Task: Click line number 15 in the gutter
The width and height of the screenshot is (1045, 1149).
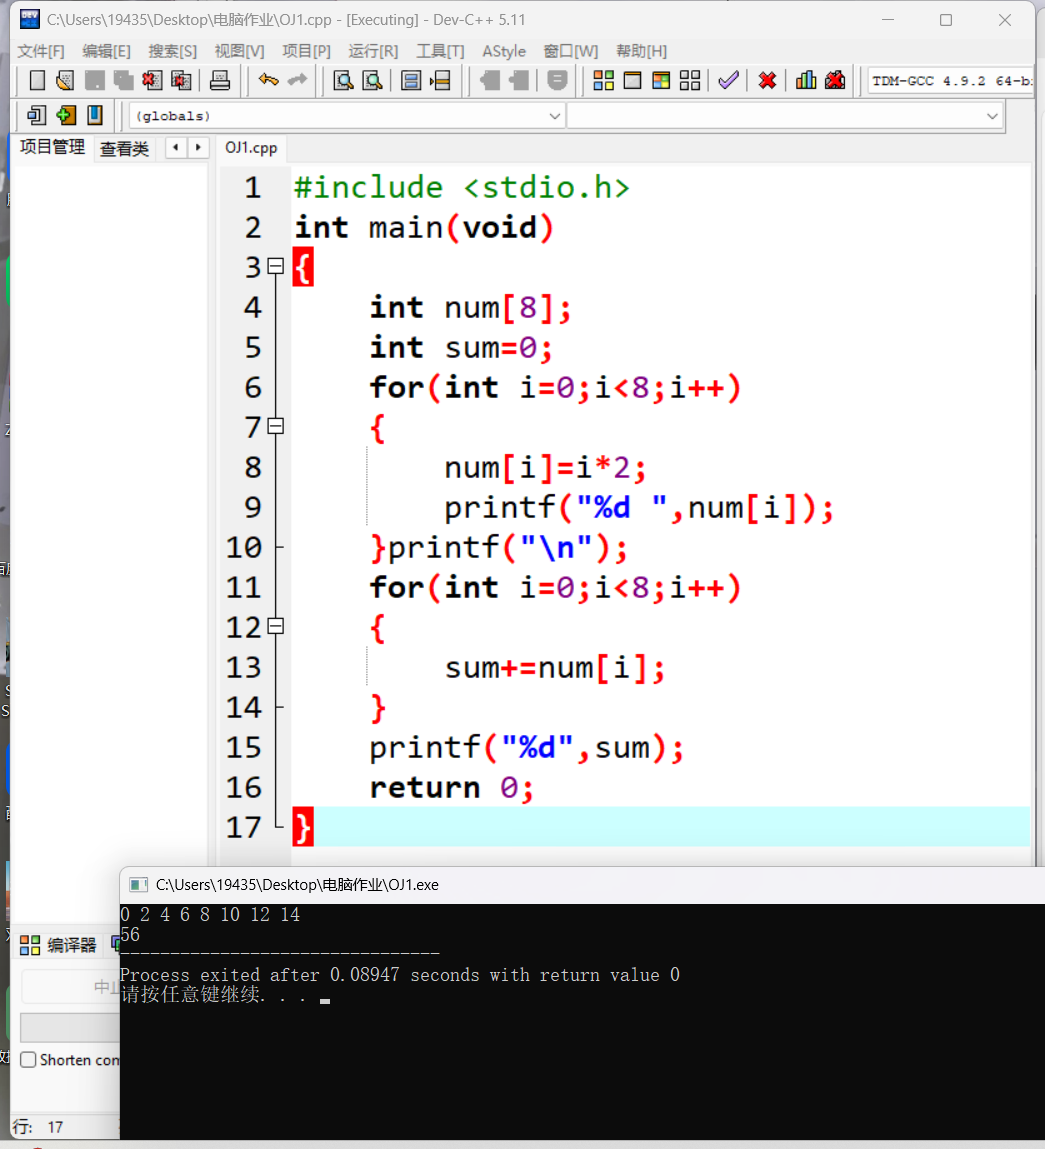Action: (243, 747)
